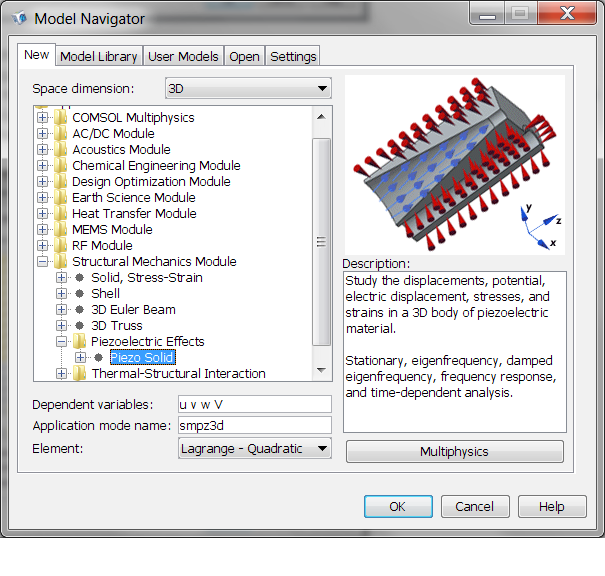
Task: Click the bullet icon beside Piezo Solid
Action: [x=98, y=358]
